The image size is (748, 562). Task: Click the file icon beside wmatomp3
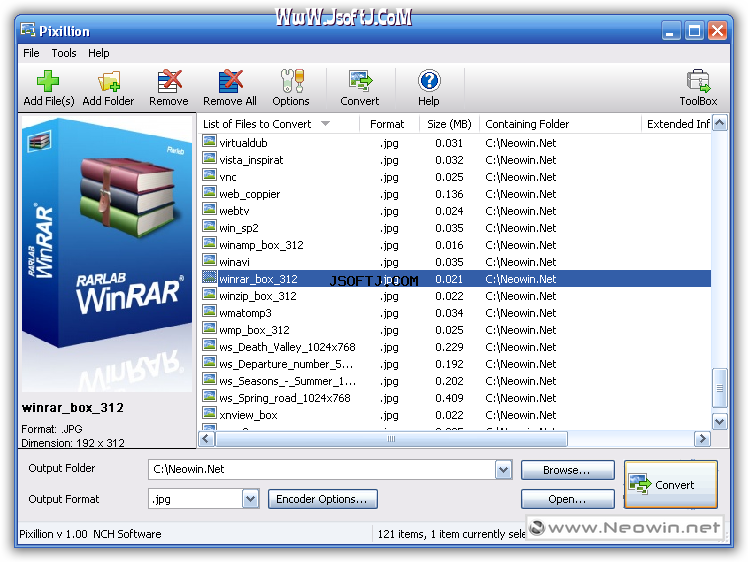pos(209,311)
